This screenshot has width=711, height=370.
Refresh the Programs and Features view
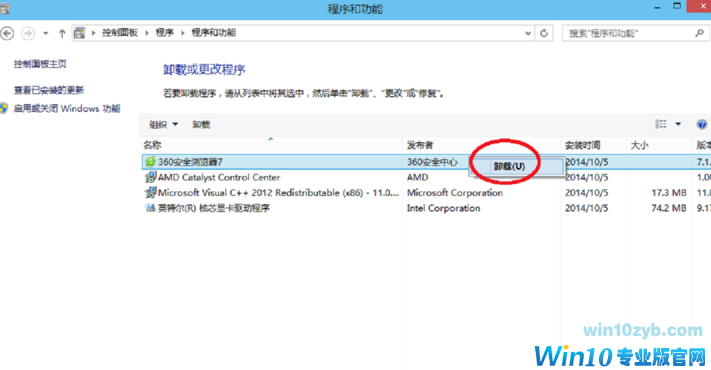click(544, 33)
